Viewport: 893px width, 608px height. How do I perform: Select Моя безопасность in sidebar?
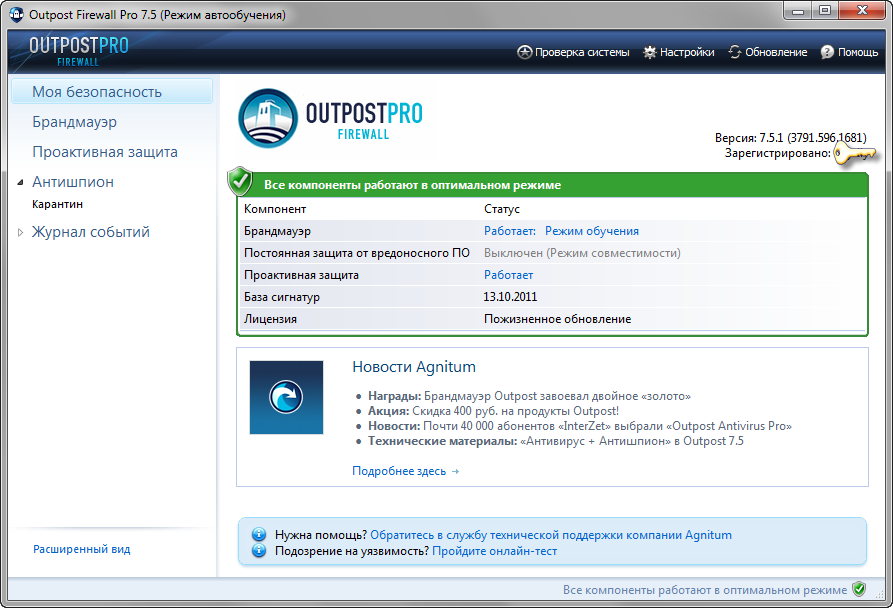click(97, 92)
